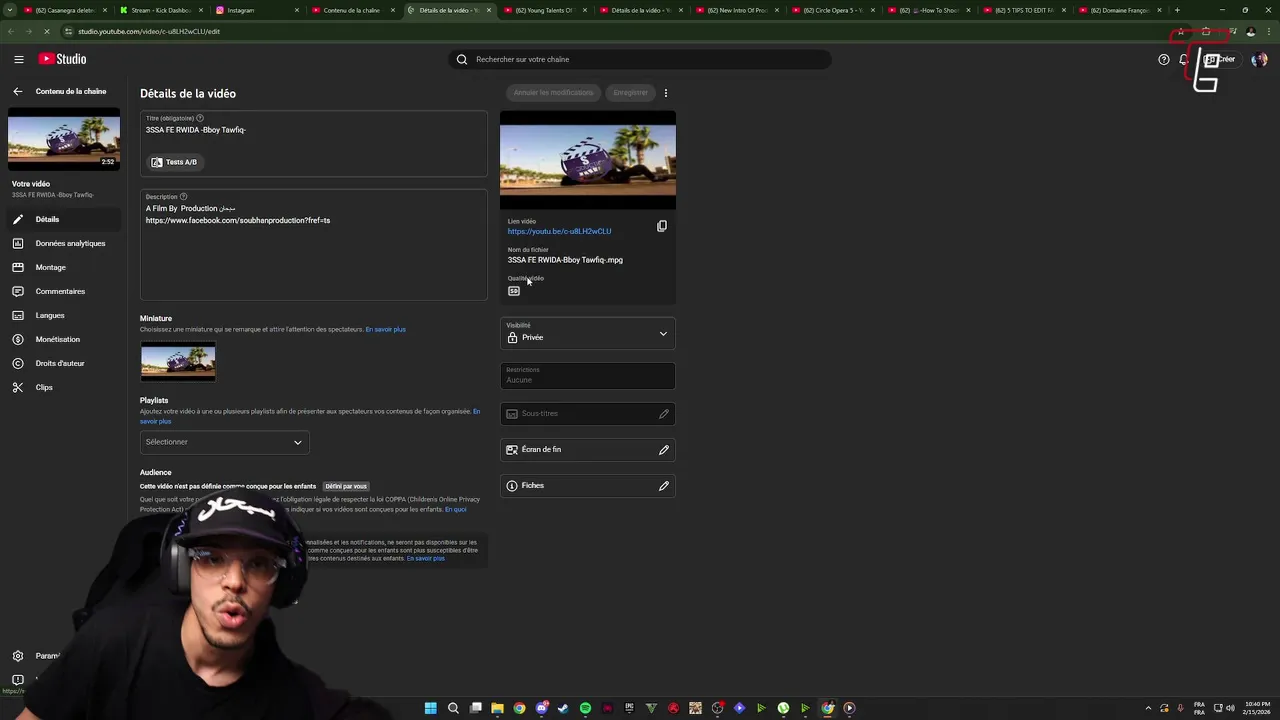
Task: Open Clips in the sidebar
Action: click(63, 387)
